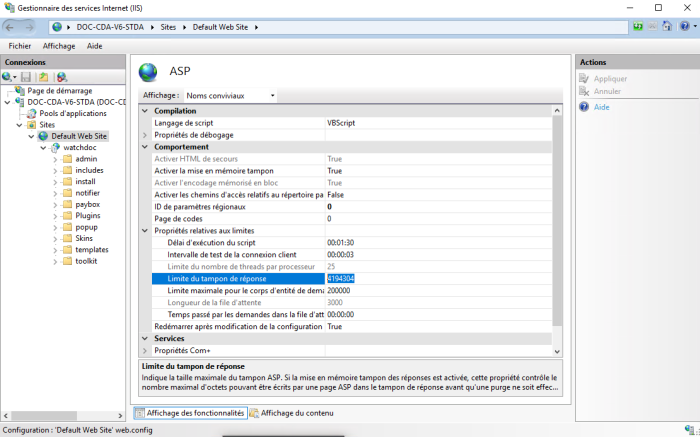This screenshot has width=700, height=437.
Task: Click the create connection globe icon
Action: point(9,77)
